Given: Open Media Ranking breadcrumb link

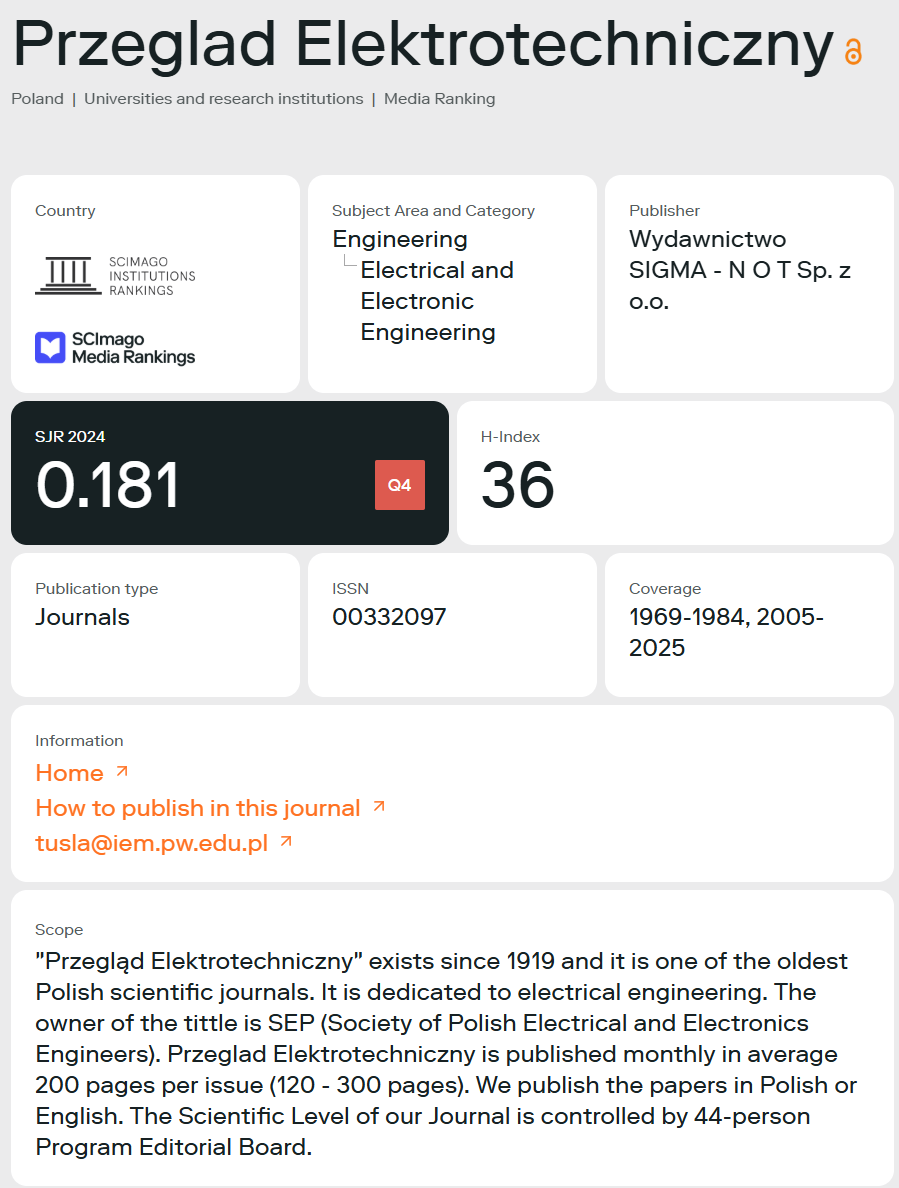Looking at the screenshot, I should point(440,99).
